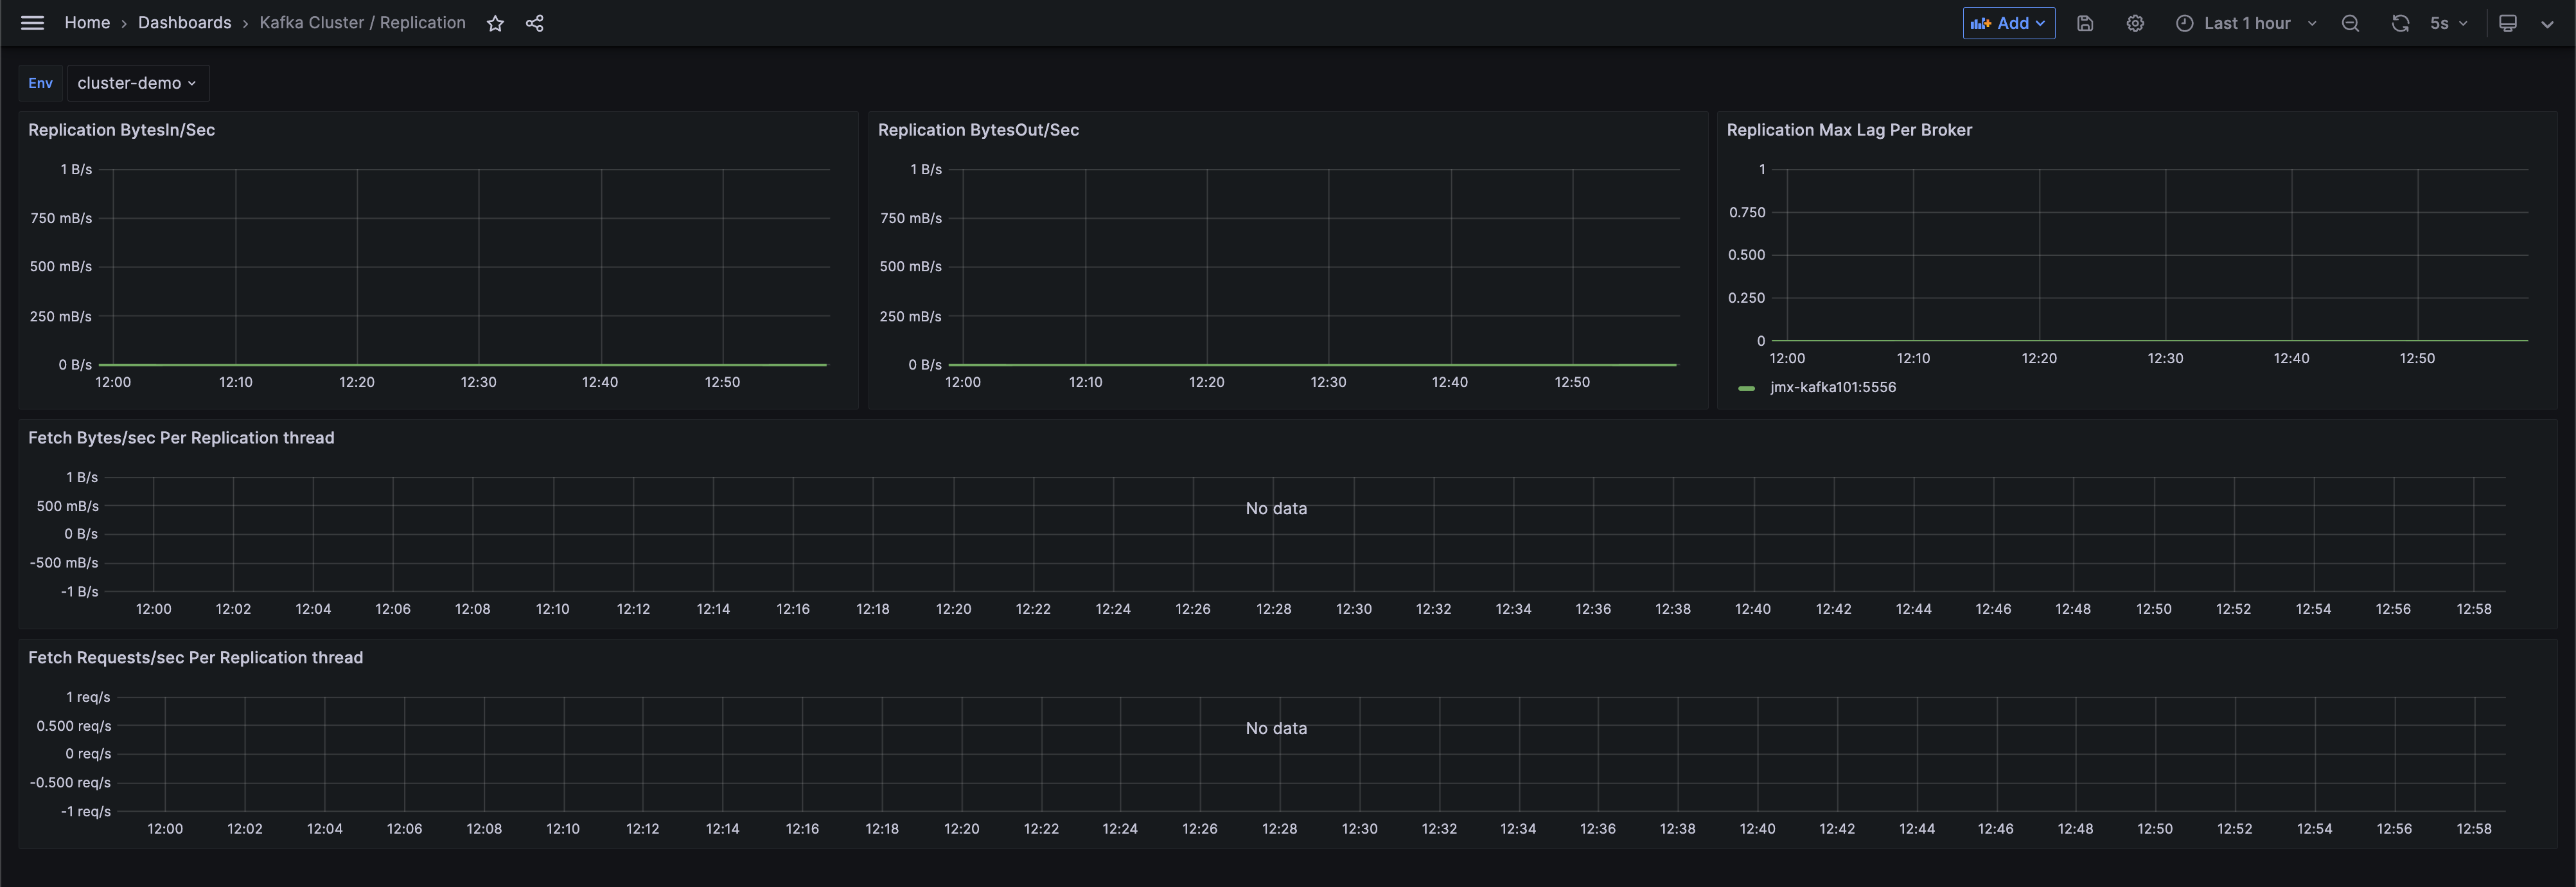Image resolution: width=2576 pixels, height=887 pixels.
Task: Open the Add panel dropdown
Action: tap(2008, 23)
